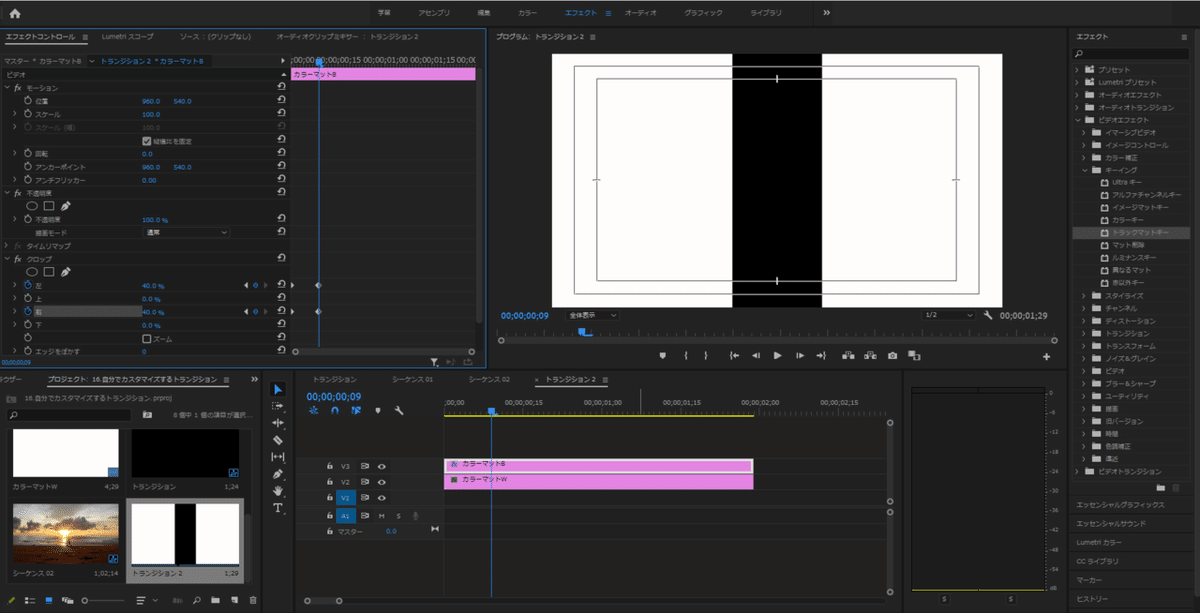
Task: Select トラックマットキー effect in the list
Action: click(1140, 232)
